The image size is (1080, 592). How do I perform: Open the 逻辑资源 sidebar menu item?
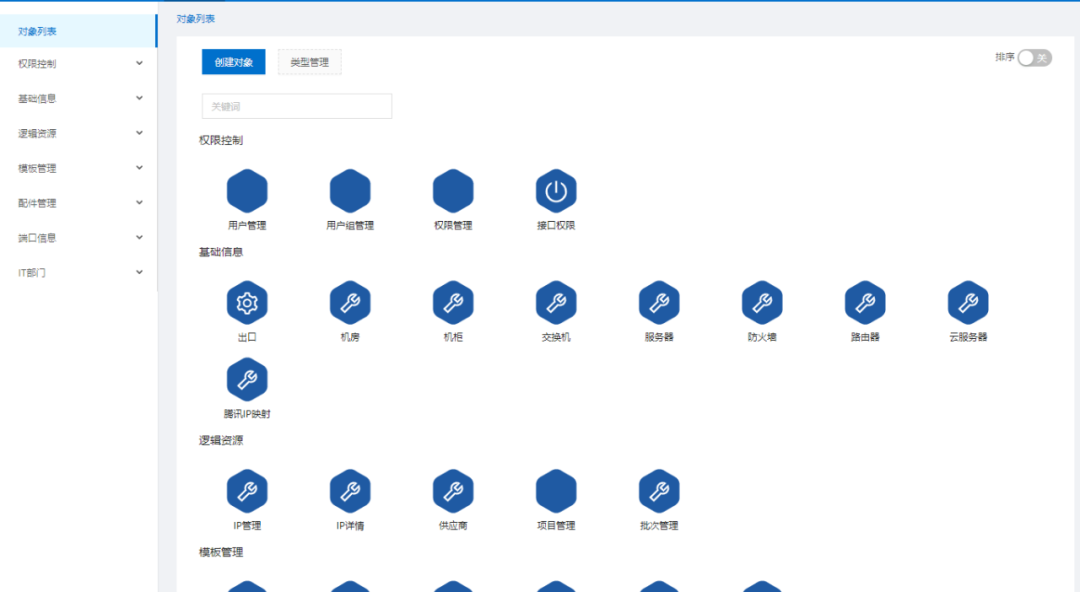click(79, 133)
